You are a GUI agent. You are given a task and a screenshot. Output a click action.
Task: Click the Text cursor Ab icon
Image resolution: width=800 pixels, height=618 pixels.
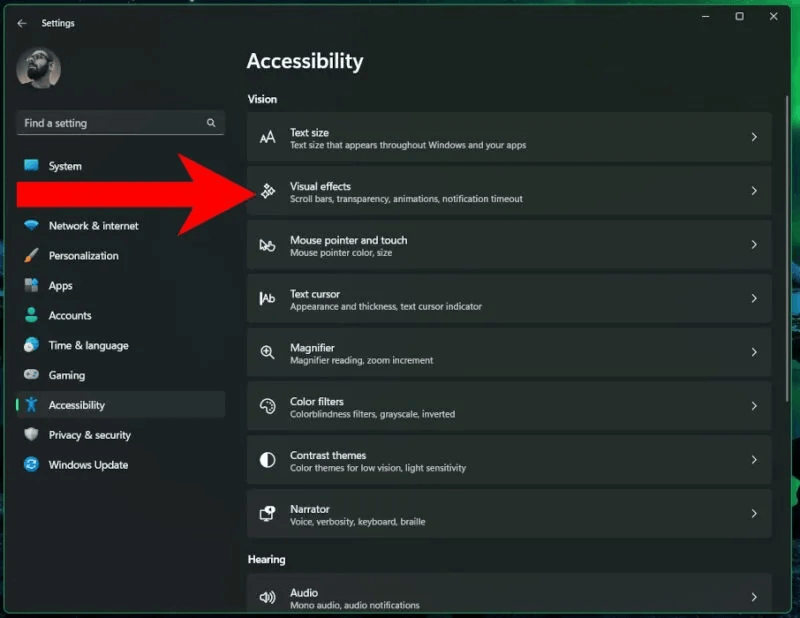pyautogui.click(x=267, y=299)
